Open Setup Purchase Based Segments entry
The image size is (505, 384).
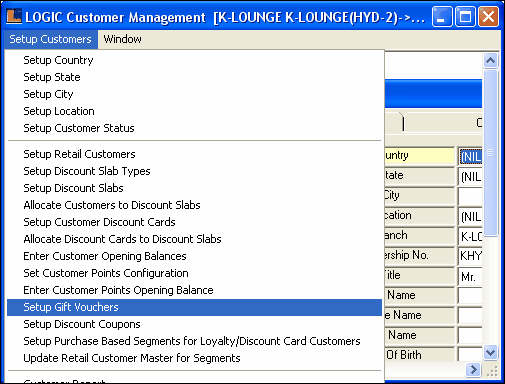click(194, 341)
